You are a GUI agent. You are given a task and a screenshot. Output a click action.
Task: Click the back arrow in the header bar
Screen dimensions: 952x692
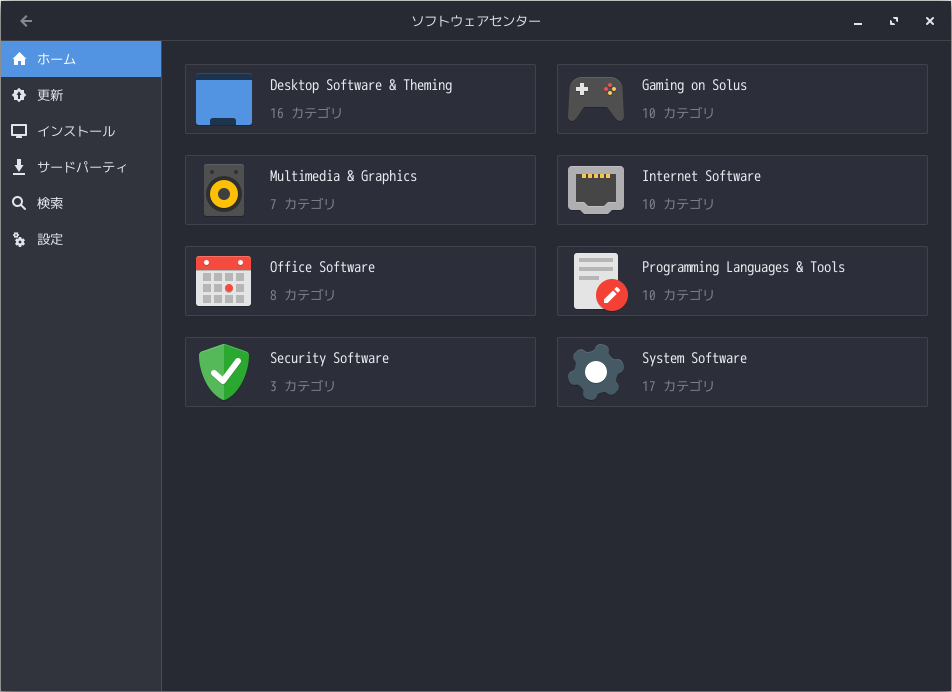point(25,20)
